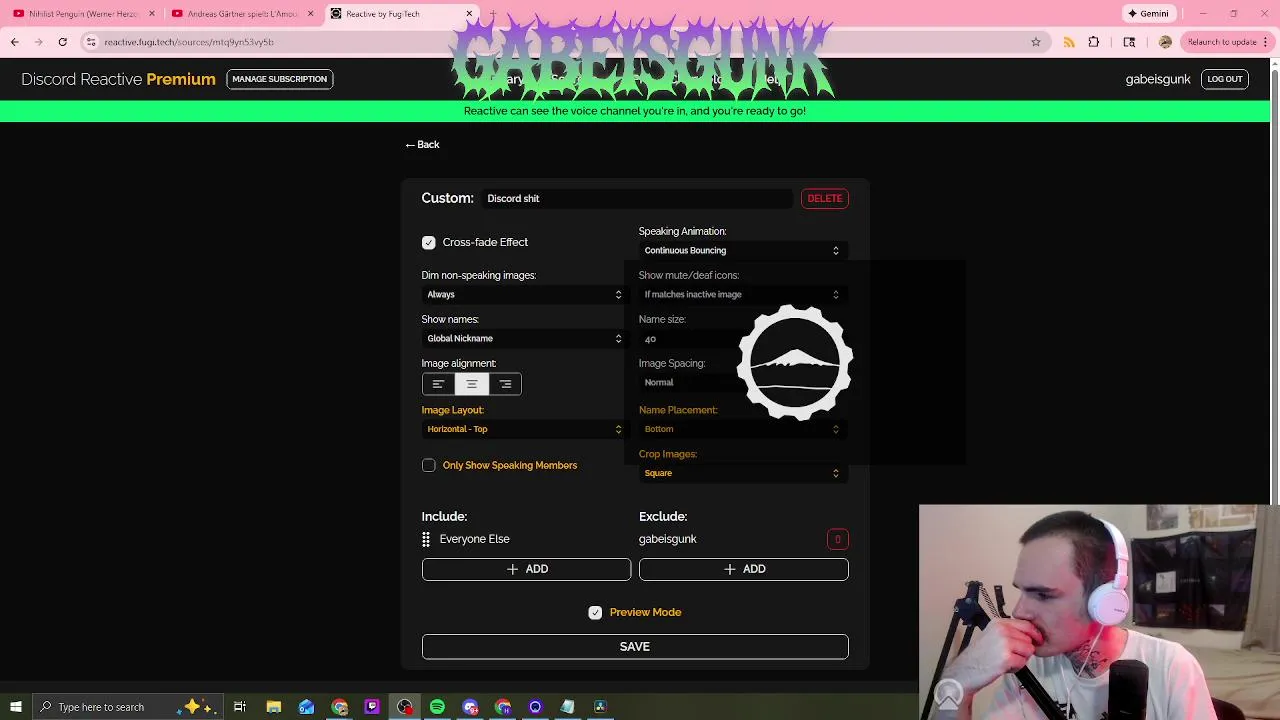
Task: Uncheck the Cross-fade Effect checkbox
Action: (429, 242)
